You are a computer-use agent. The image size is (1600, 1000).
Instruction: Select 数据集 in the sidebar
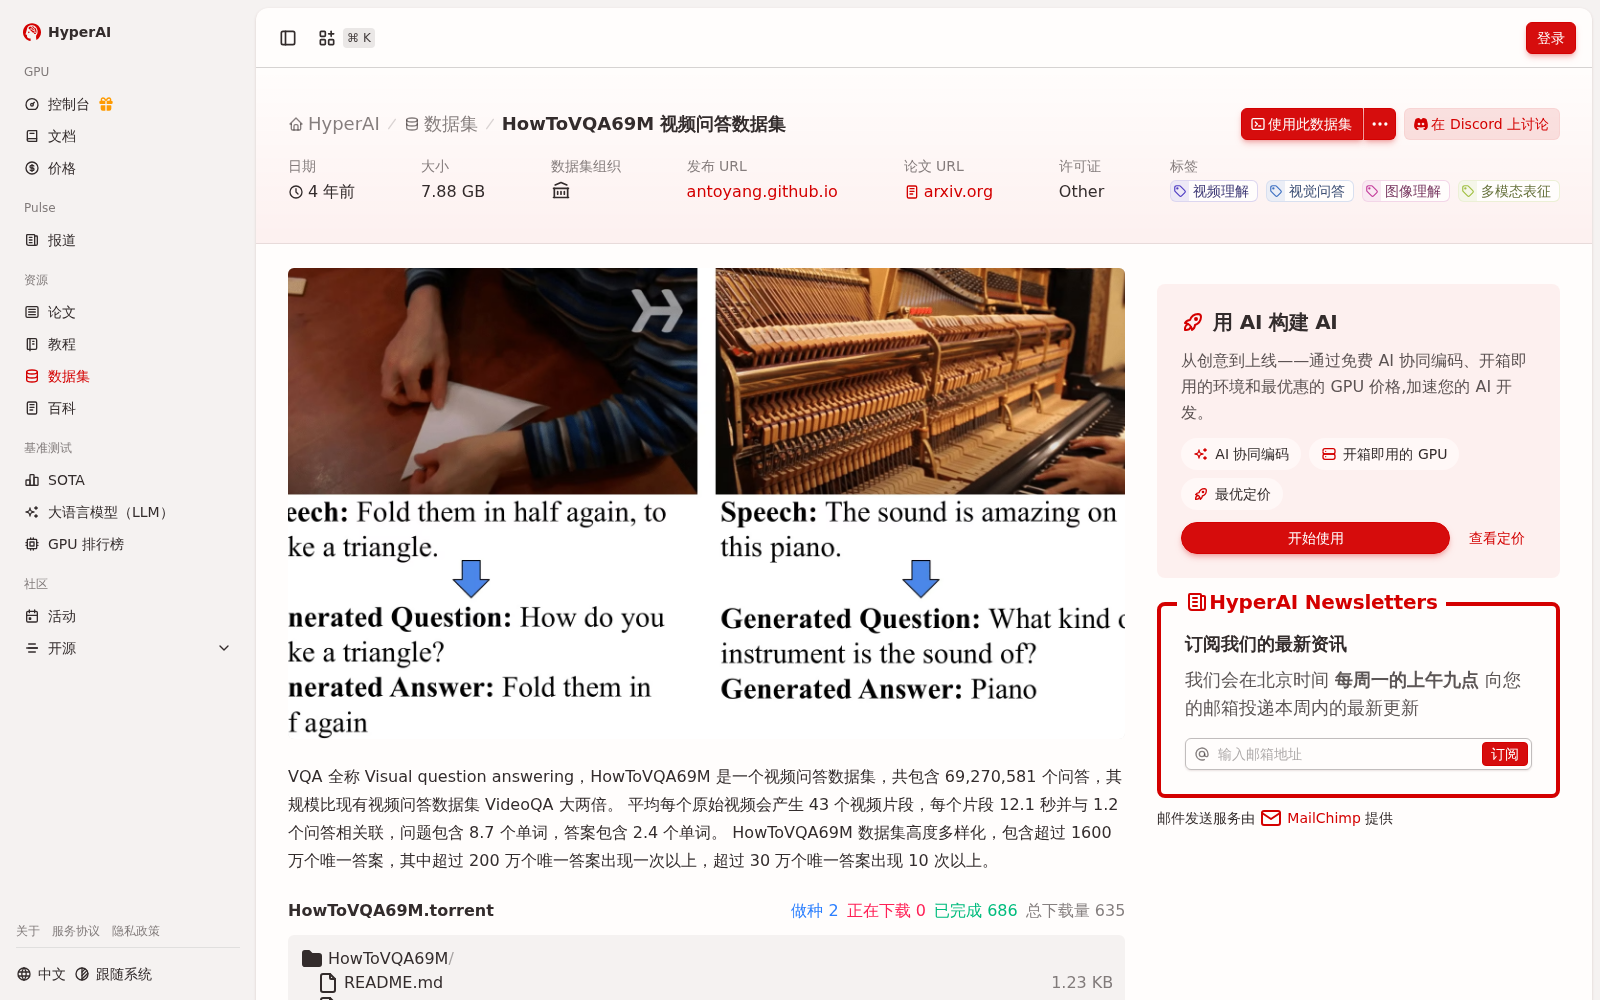pos(68,376)
